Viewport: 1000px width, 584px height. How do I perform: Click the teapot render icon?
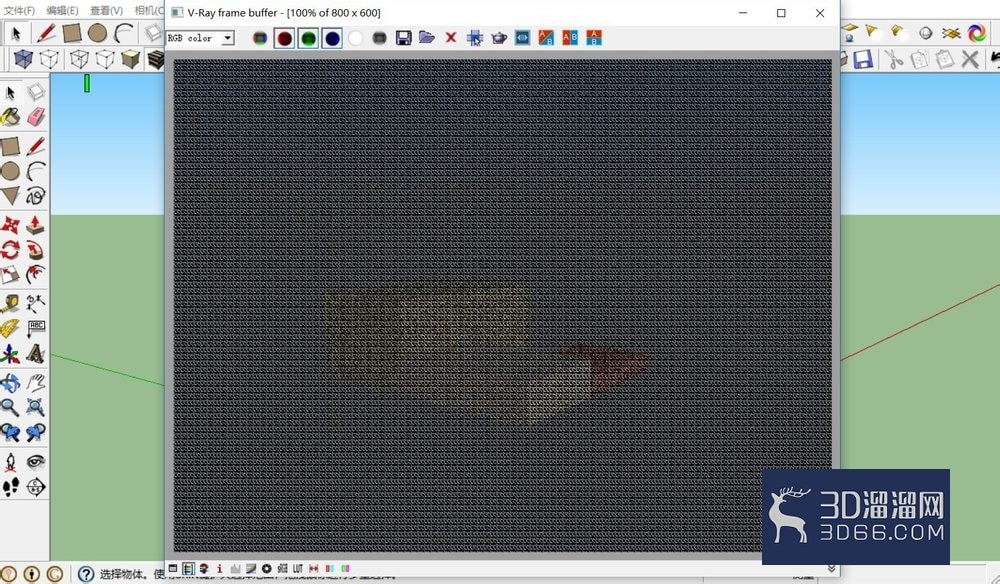(499, 38)
